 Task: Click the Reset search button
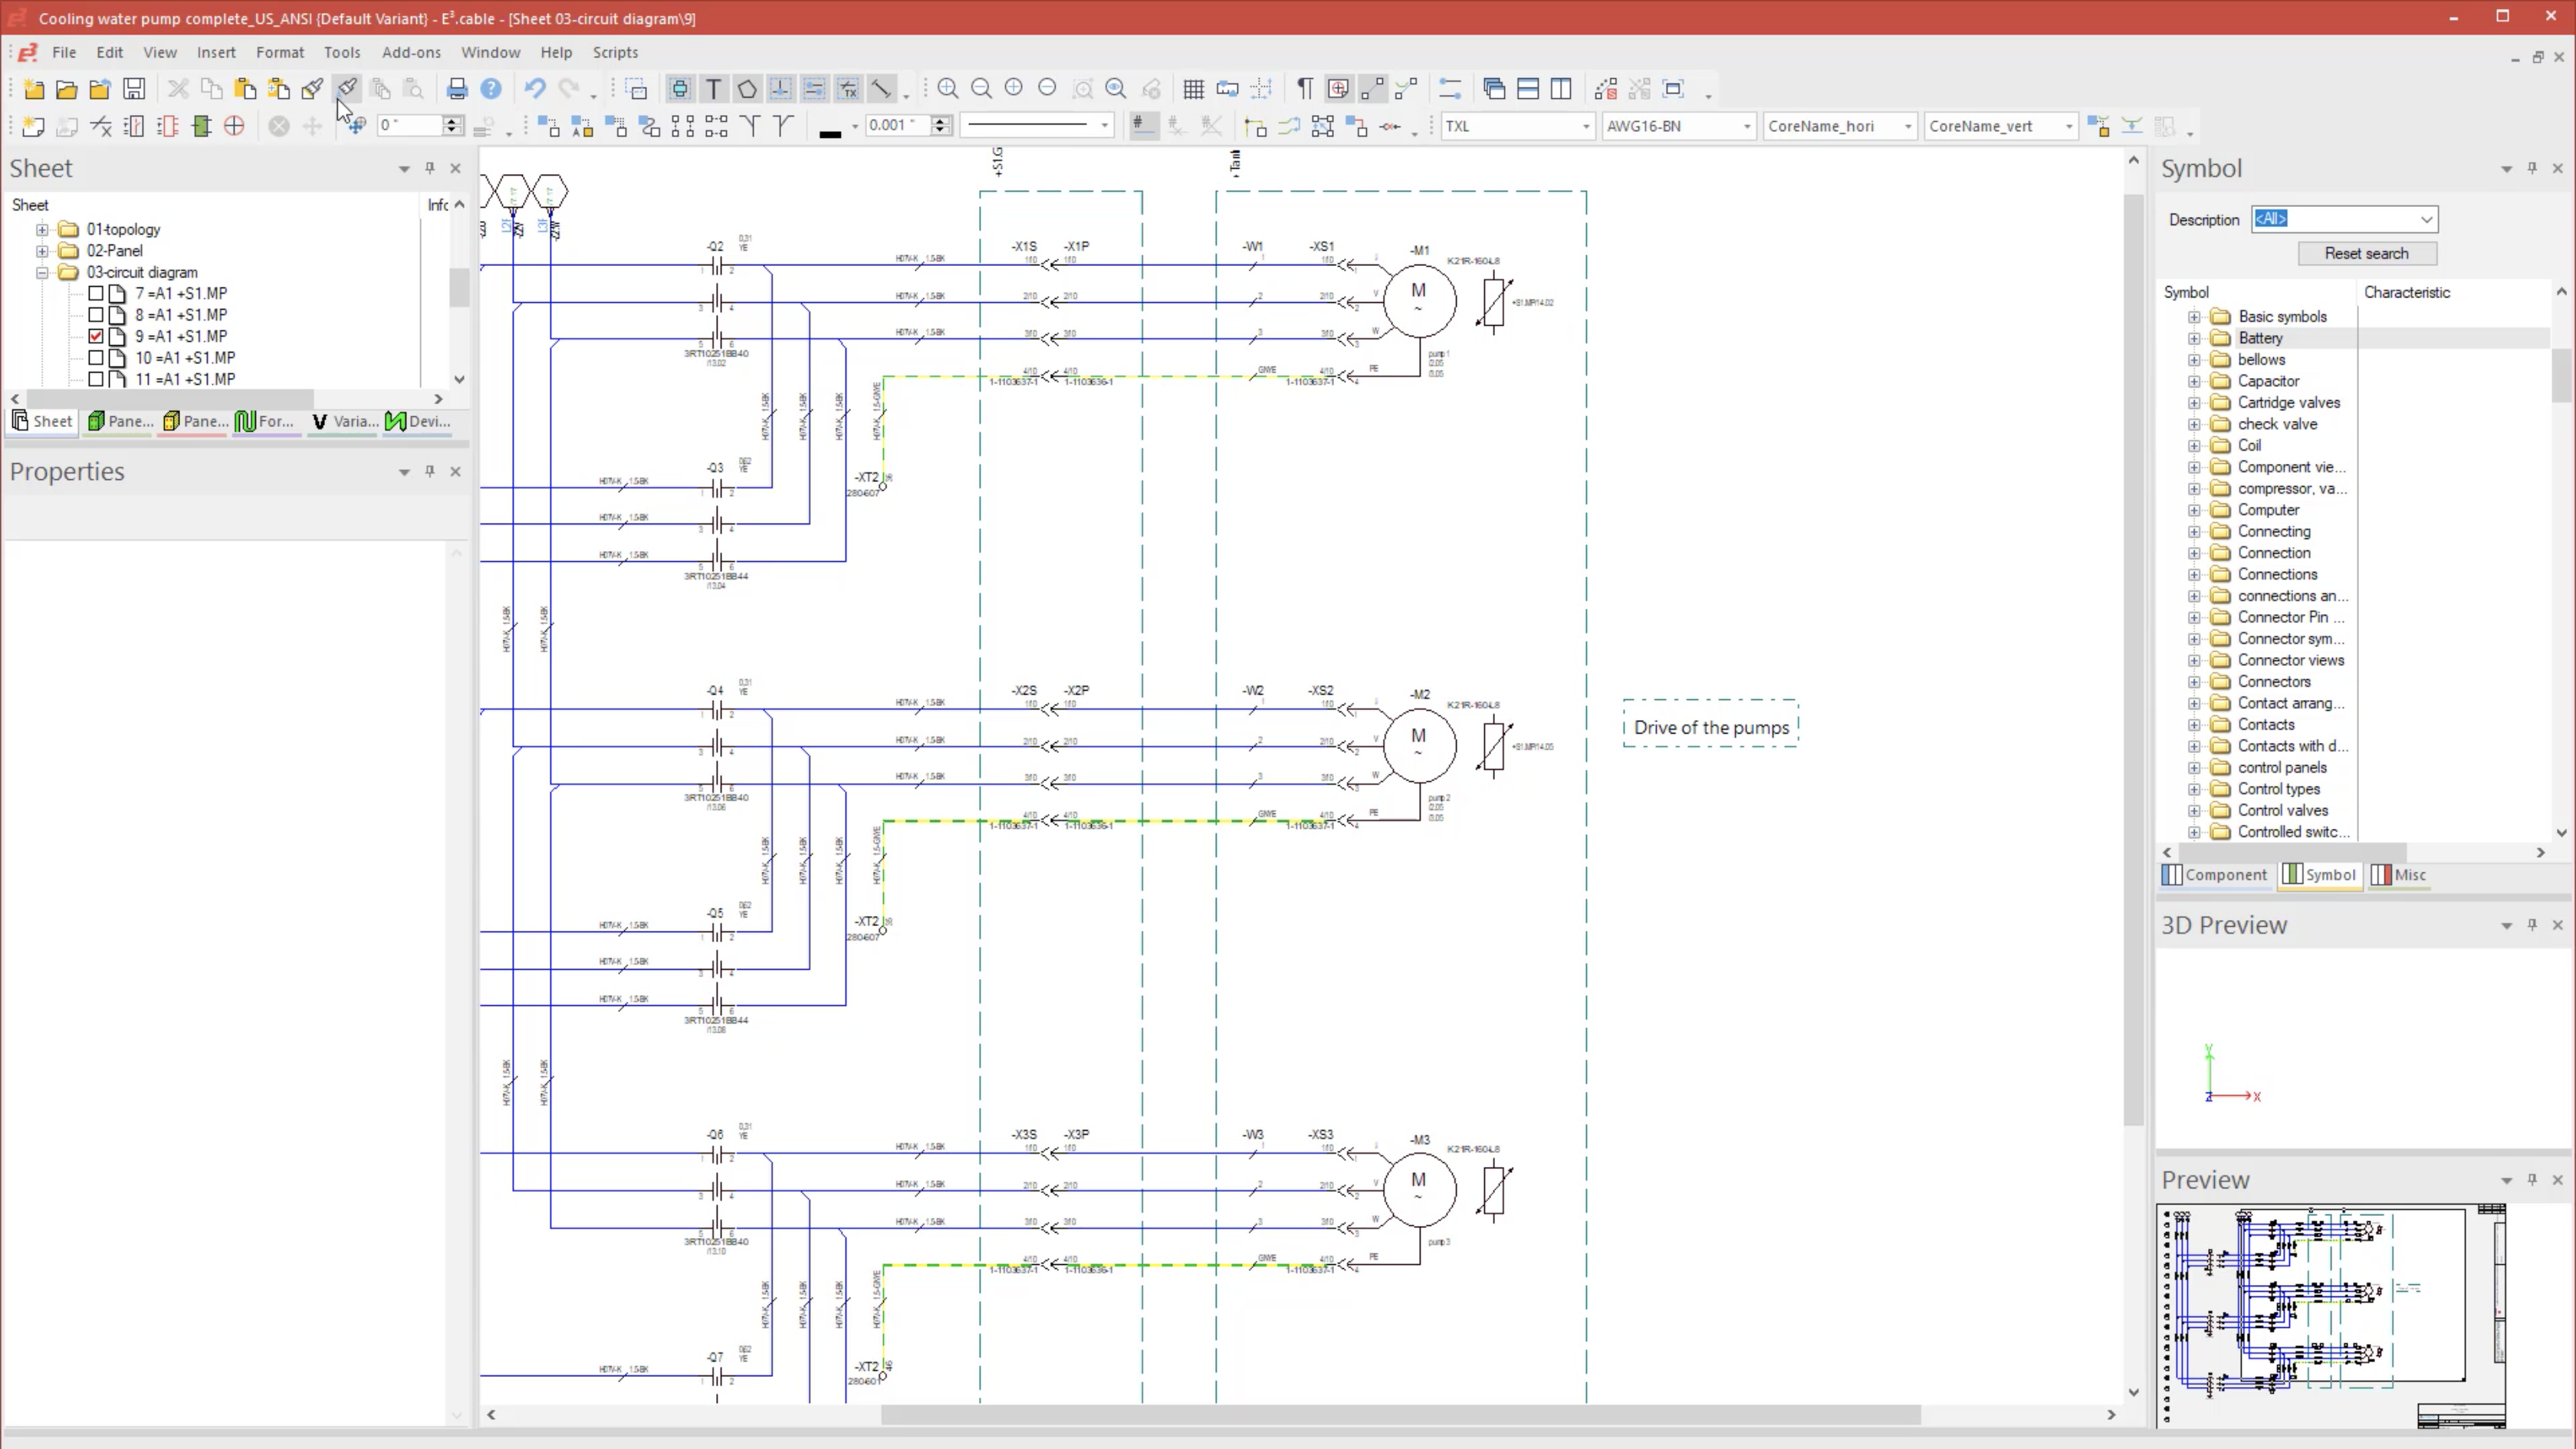[2366, 253]
